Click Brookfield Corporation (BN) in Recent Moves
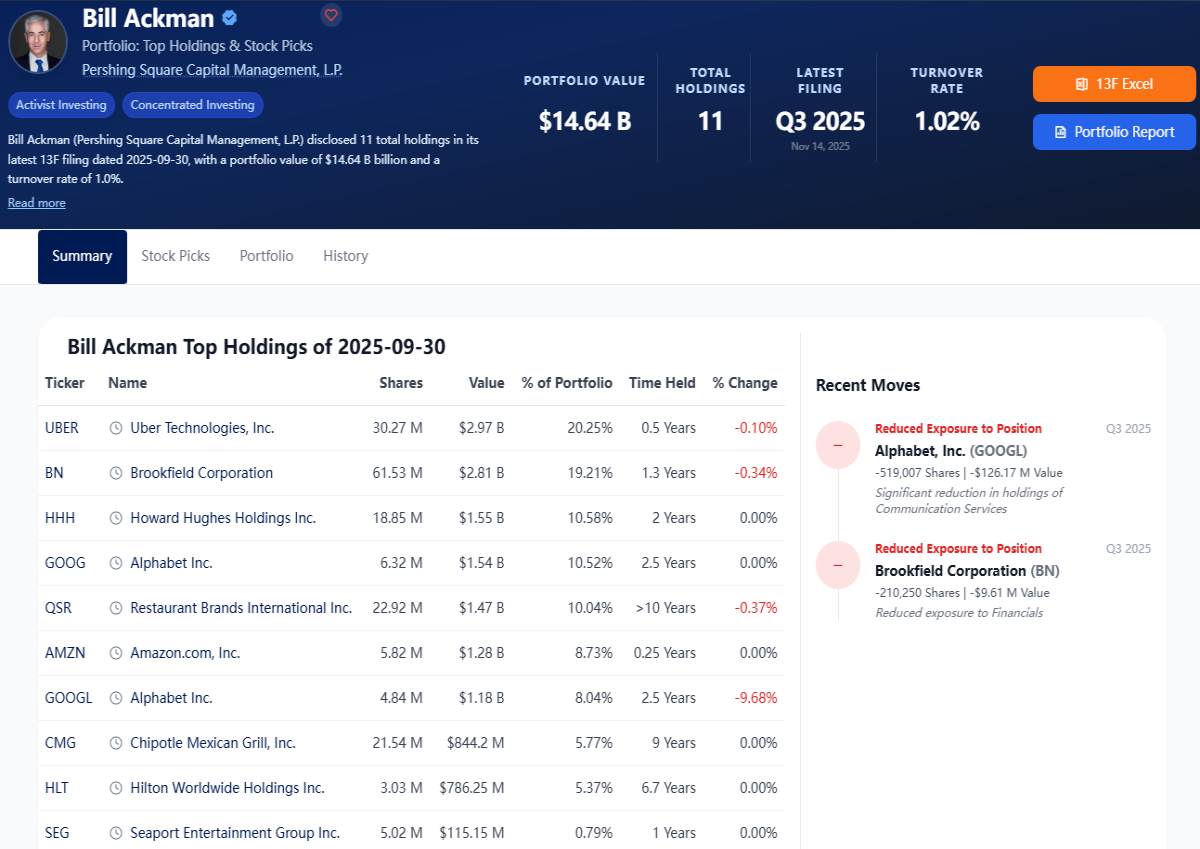 [x=967, y=571]
